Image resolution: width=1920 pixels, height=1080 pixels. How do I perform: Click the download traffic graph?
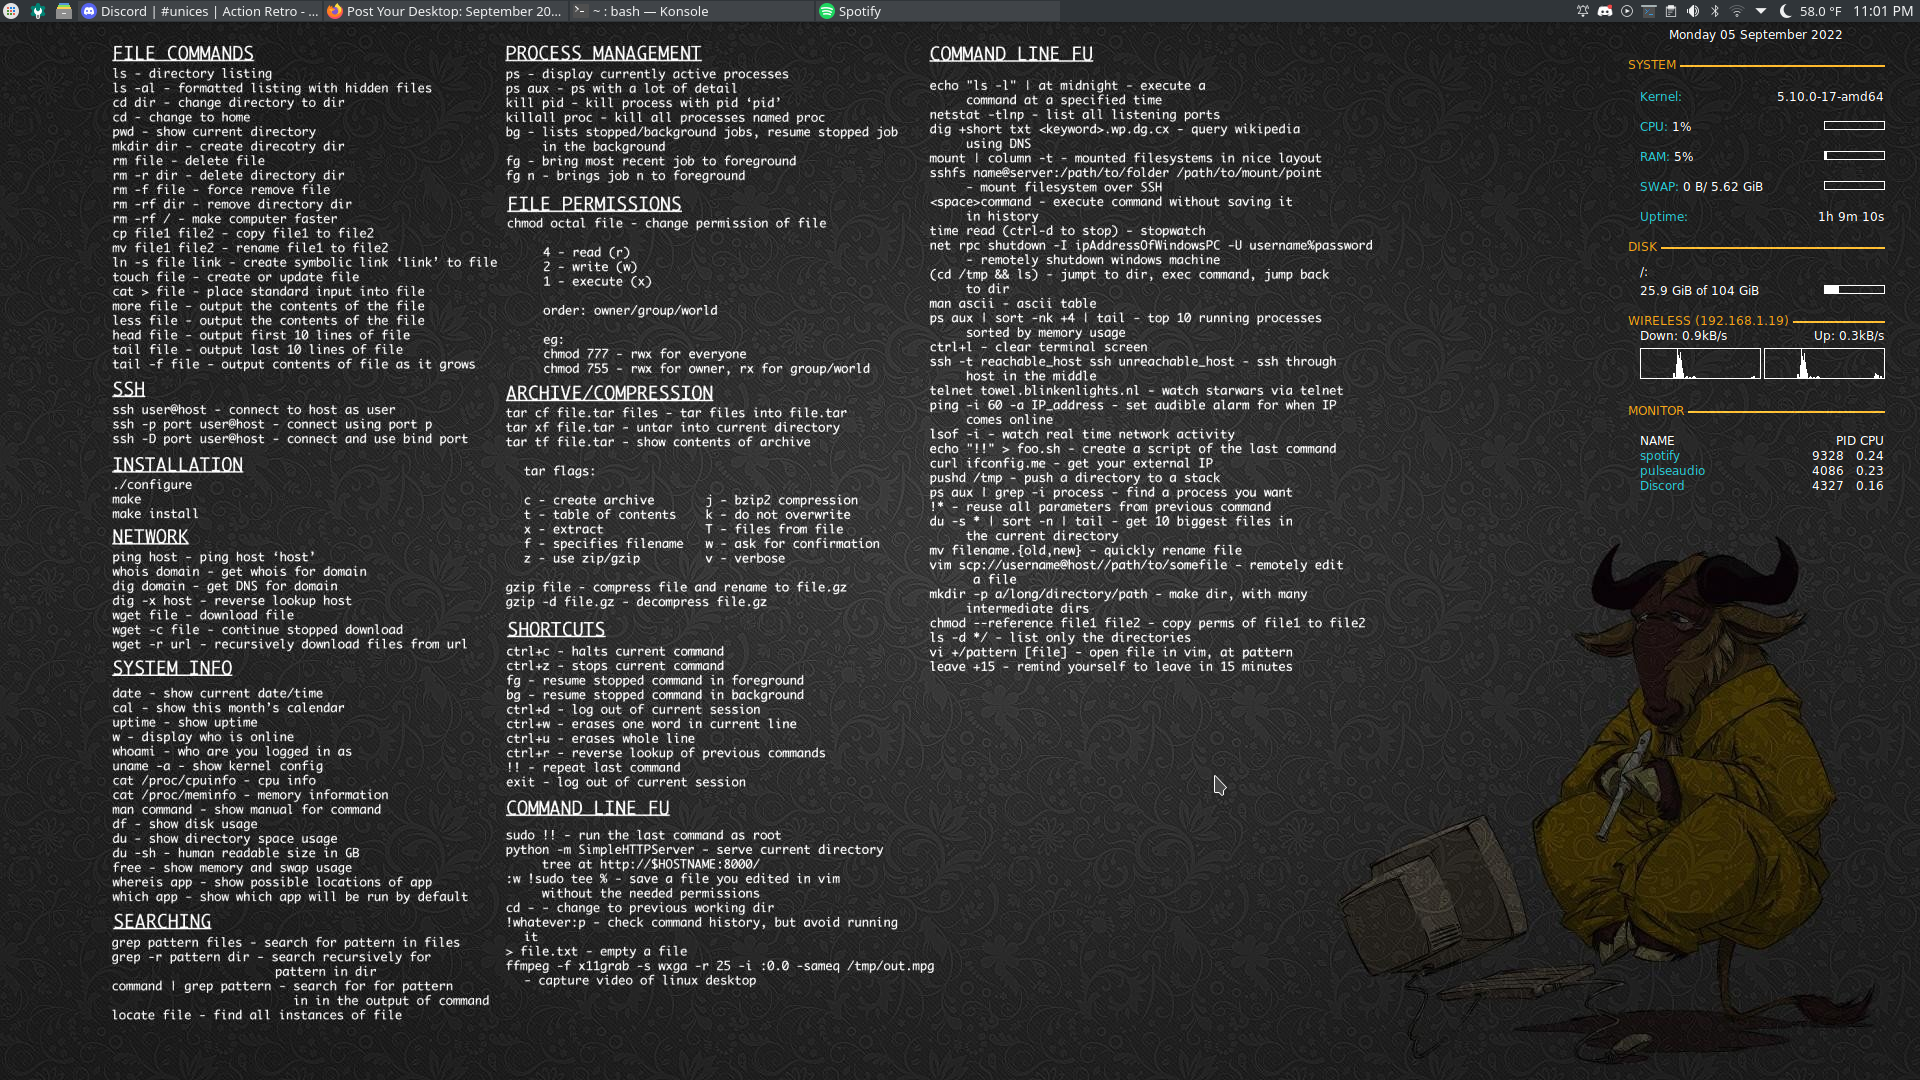tap(1700, 364)
